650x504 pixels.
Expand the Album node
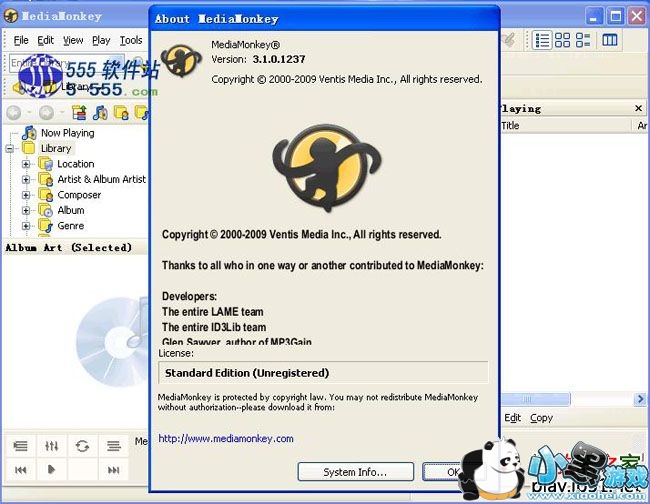pyautogui.click(x=26, y=211)
